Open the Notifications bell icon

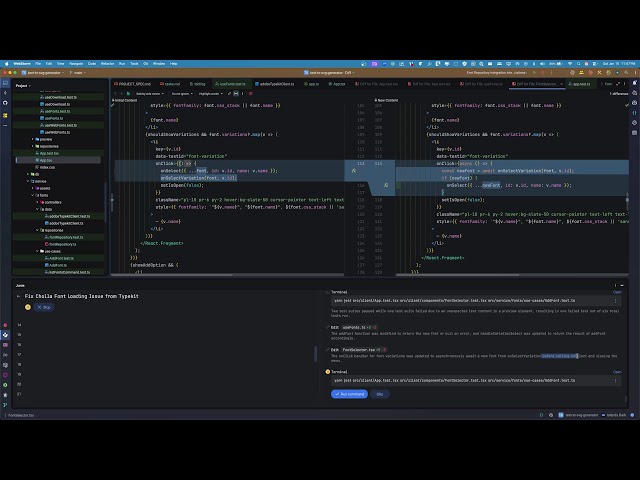(x=635, y=83)
